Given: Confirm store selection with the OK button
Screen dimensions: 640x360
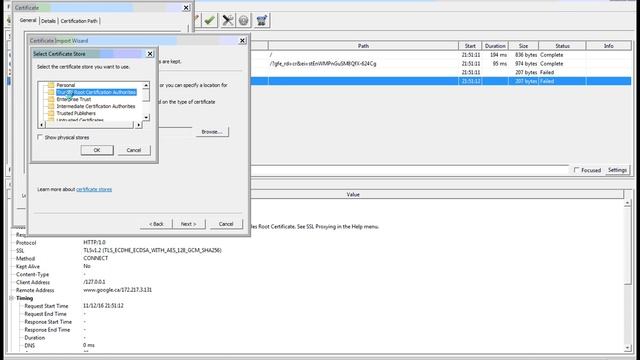Looking at the screenshot, I should [97, 150].
